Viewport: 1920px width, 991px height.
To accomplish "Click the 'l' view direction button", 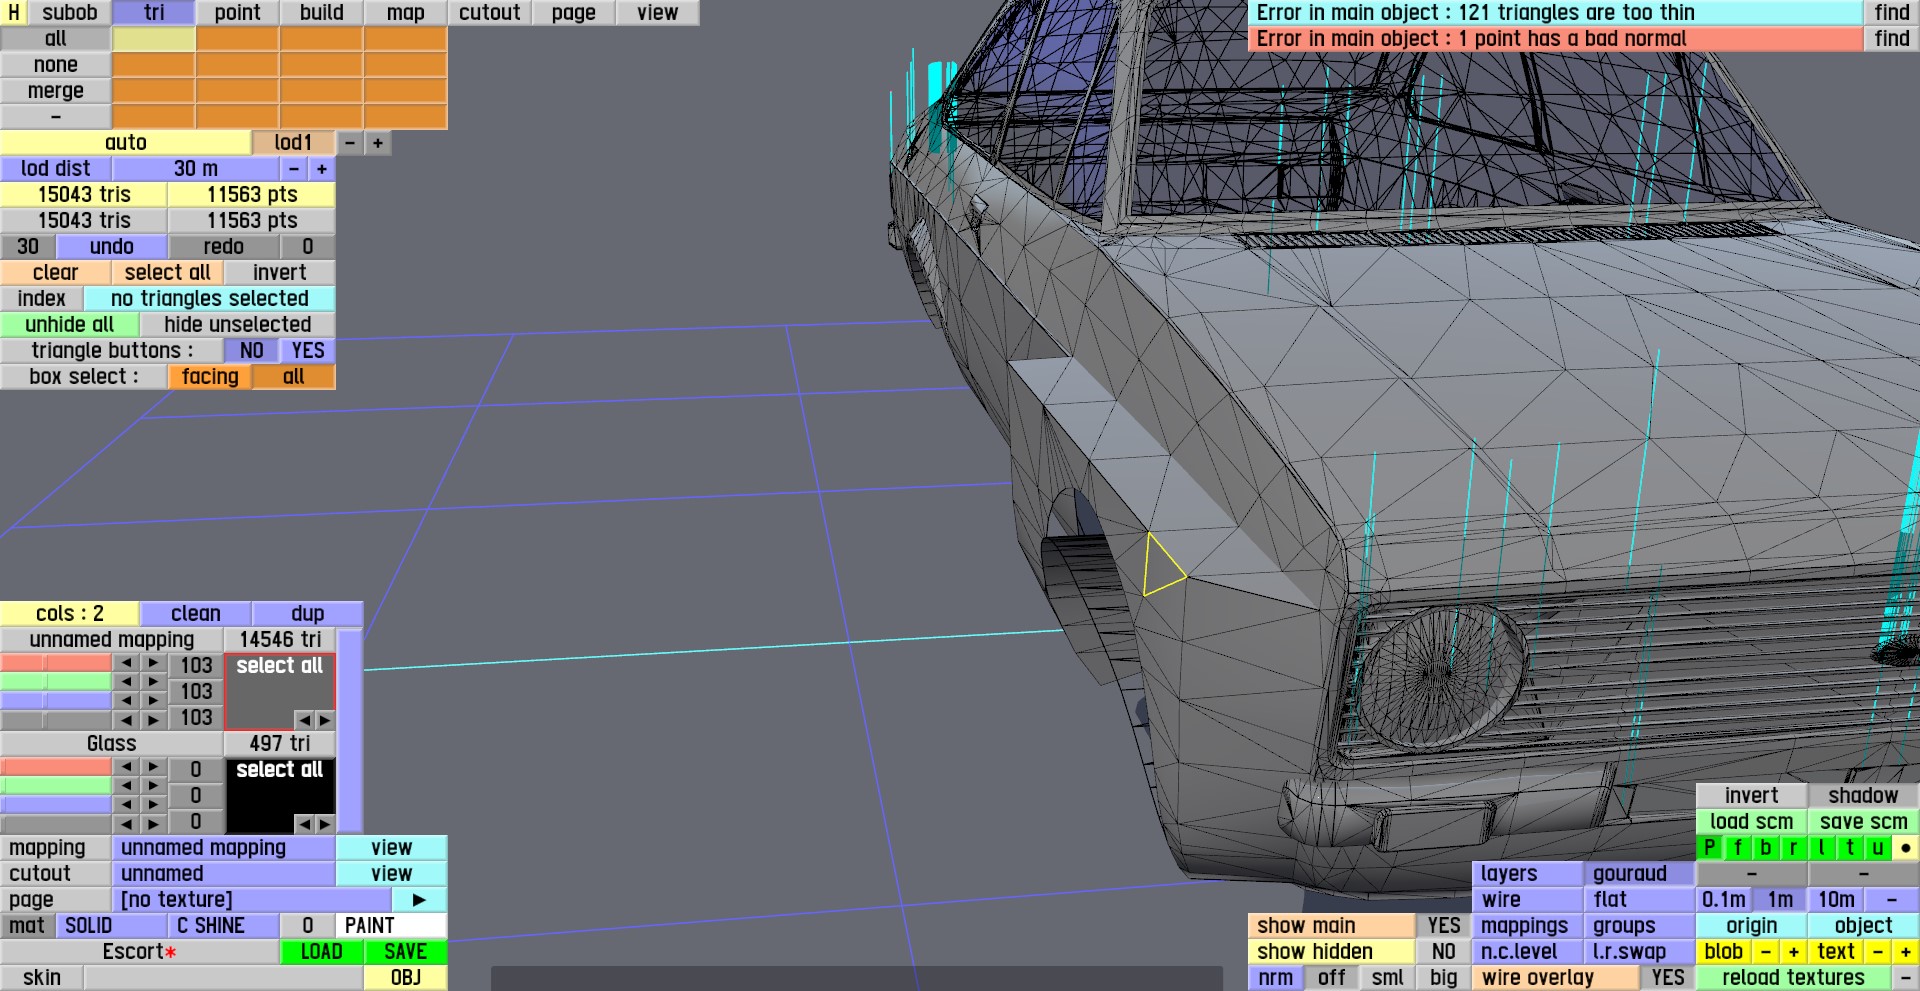I will pos(1822,848).
